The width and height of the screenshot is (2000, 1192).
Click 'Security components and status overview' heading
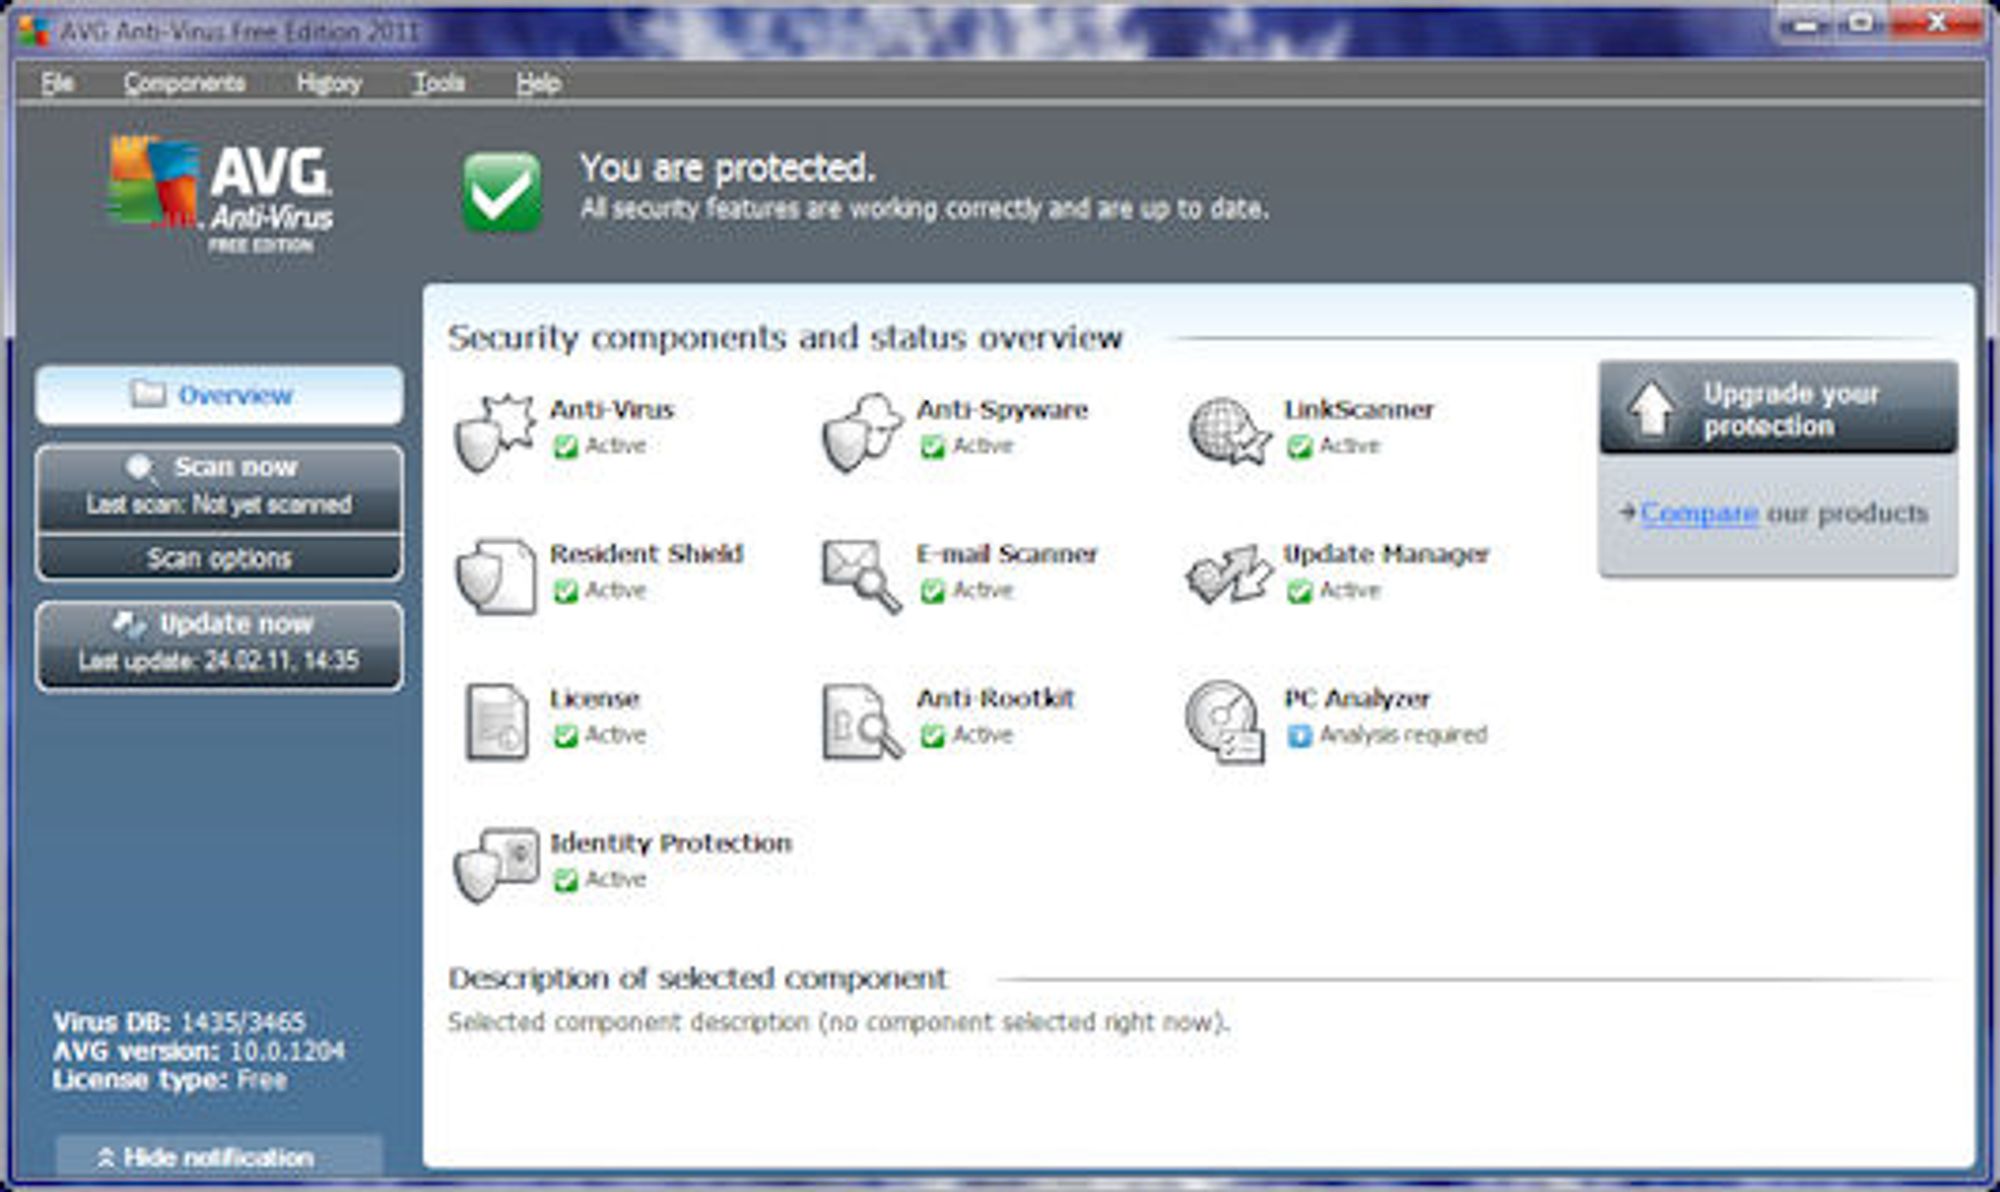(x=785, y=338)
